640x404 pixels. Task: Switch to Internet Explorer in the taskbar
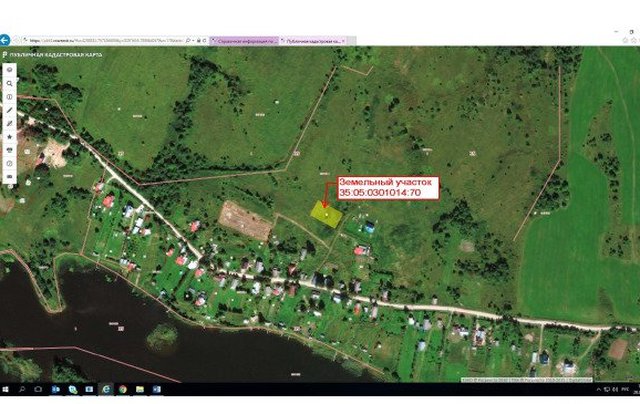[106, 389]
